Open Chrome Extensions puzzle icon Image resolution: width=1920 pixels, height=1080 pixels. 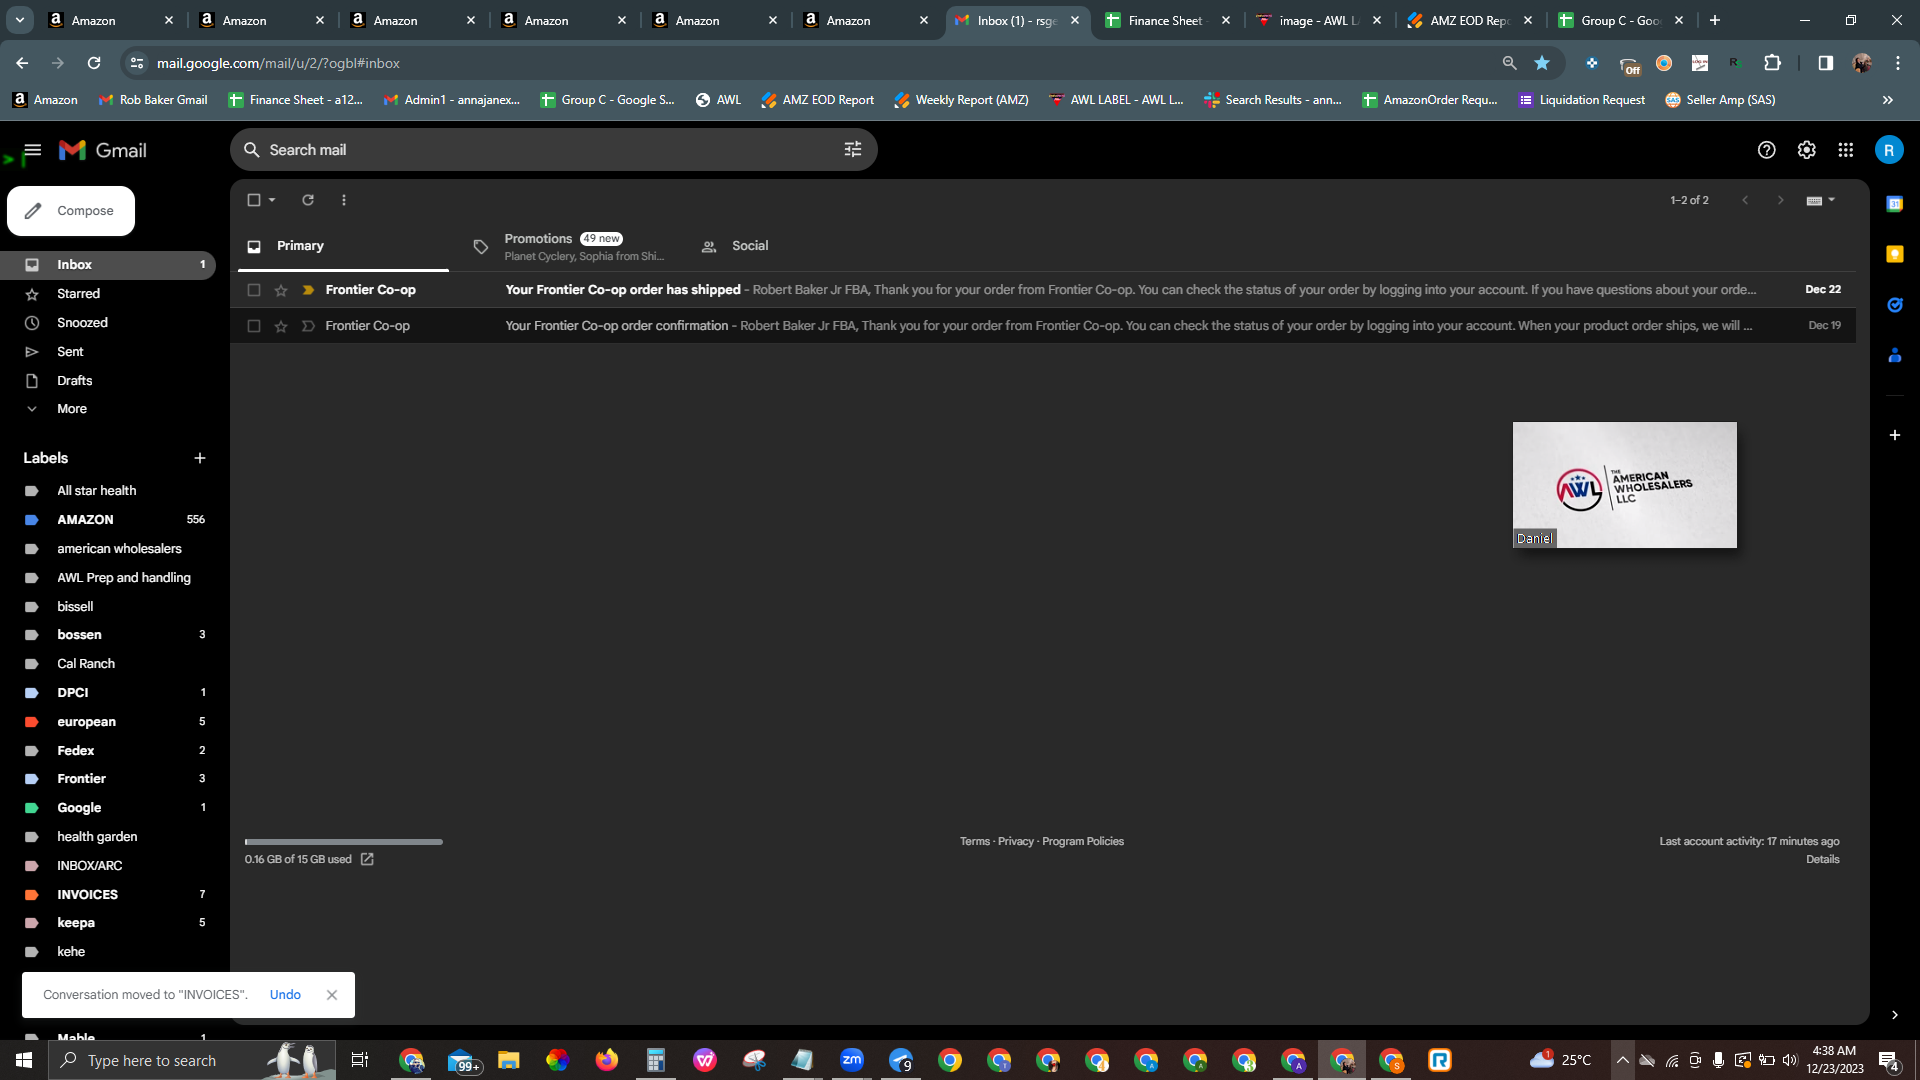click(x=1773, y=63)
